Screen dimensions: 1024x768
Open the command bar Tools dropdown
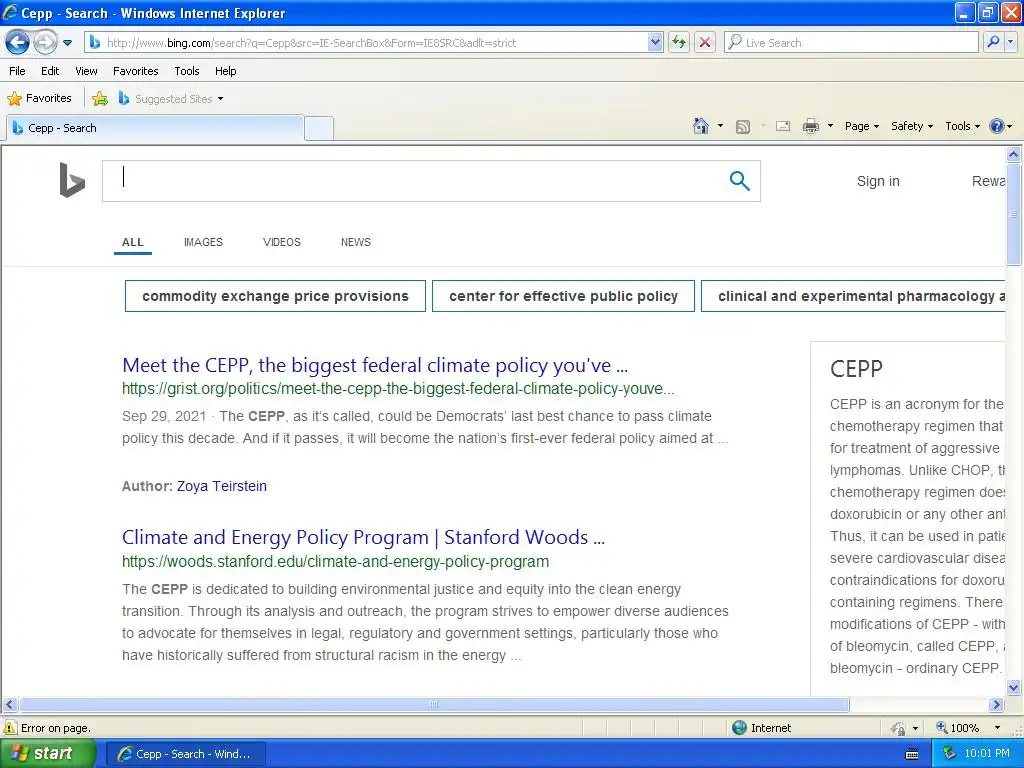pos(963,127)
